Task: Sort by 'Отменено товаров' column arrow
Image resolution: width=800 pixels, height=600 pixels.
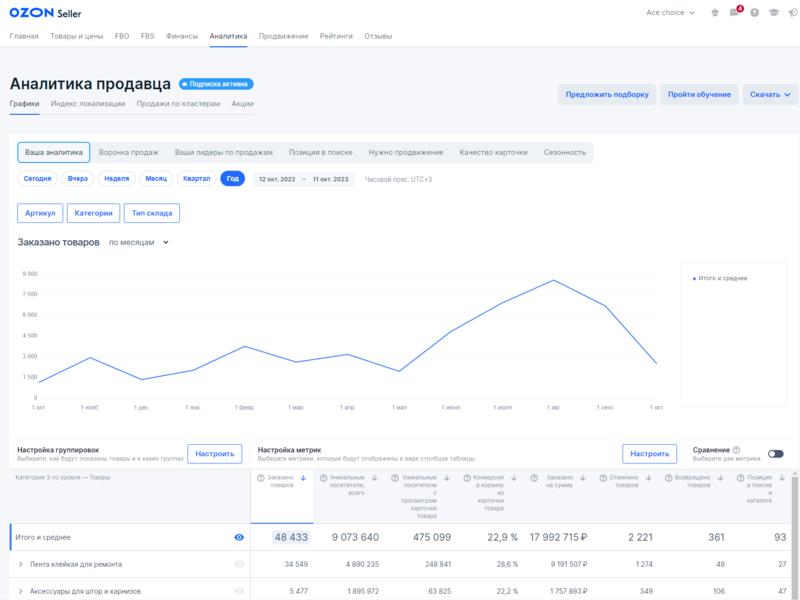Action: 651,478
